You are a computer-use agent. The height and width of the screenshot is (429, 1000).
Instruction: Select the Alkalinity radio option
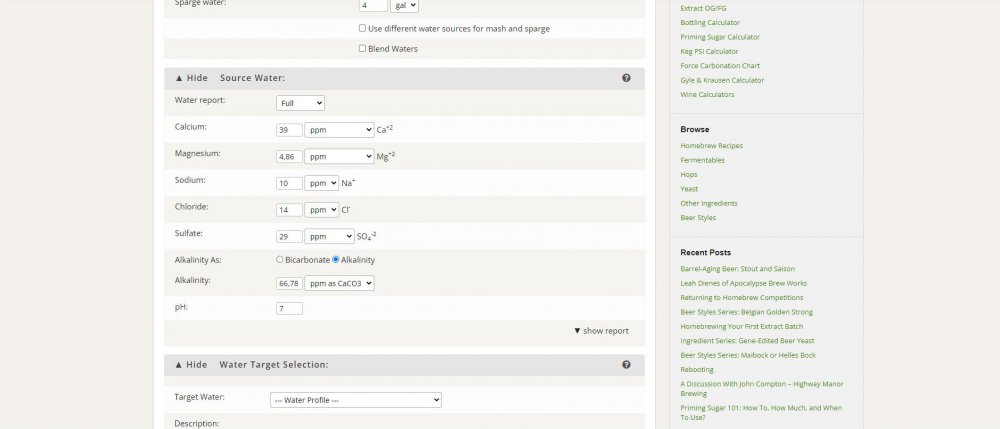point(336,260)
